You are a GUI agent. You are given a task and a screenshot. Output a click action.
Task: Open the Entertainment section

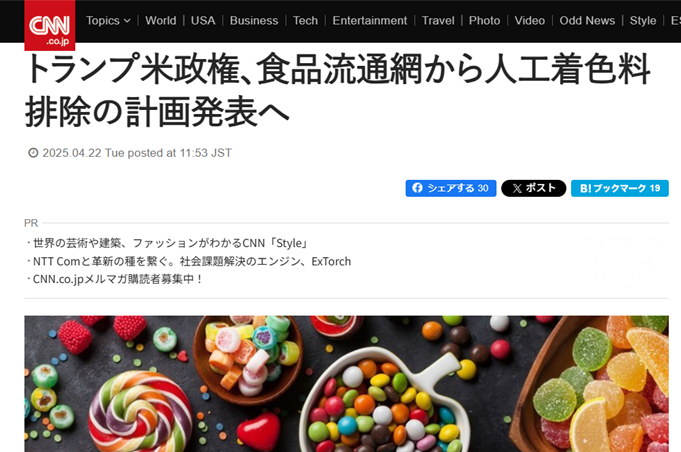coord(370,20)
